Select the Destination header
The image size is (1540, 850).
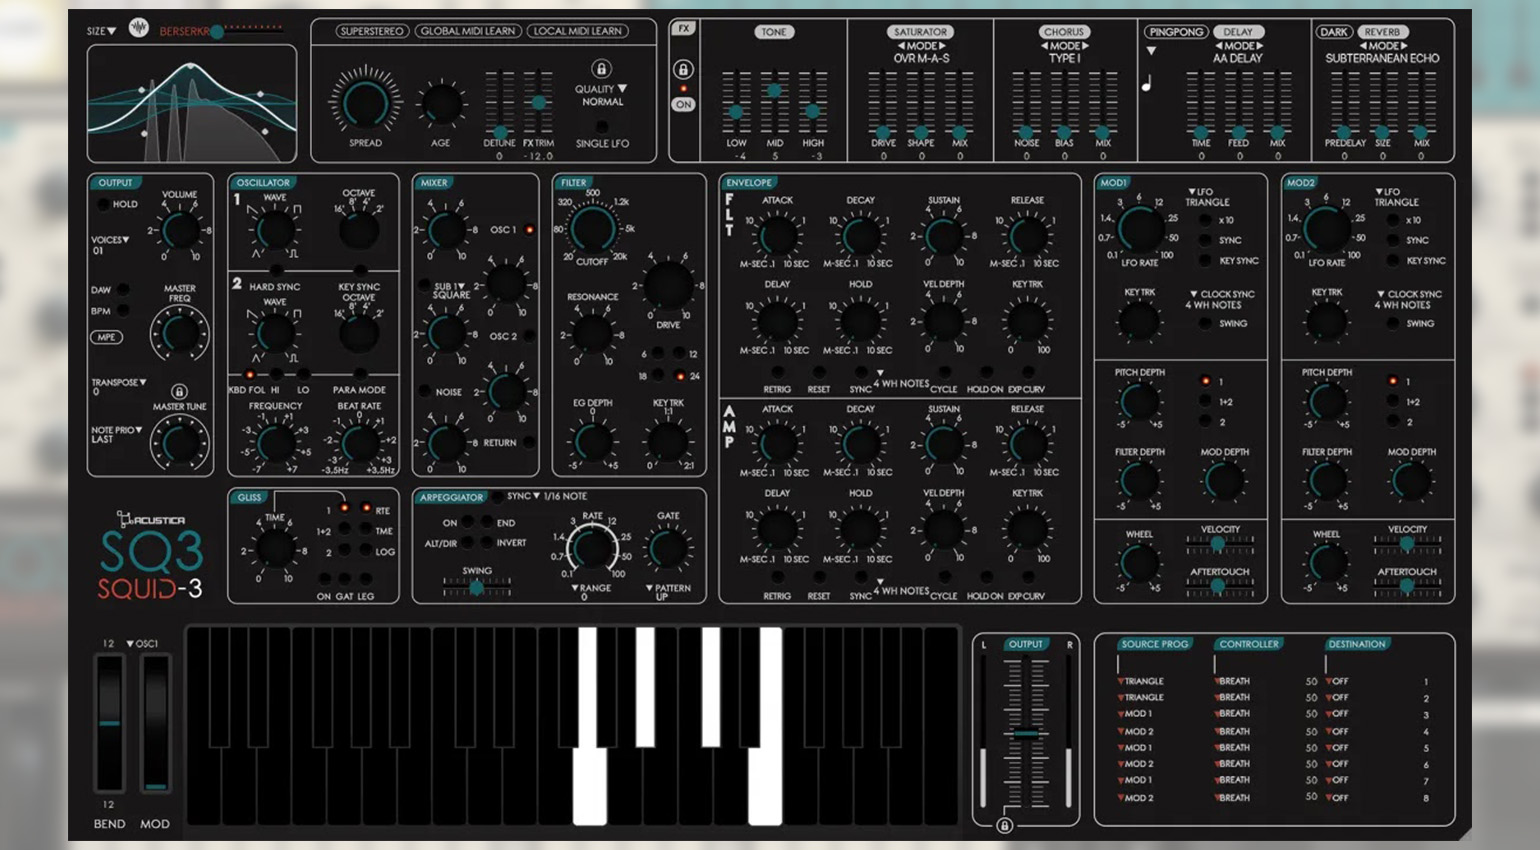(1356, 644)
